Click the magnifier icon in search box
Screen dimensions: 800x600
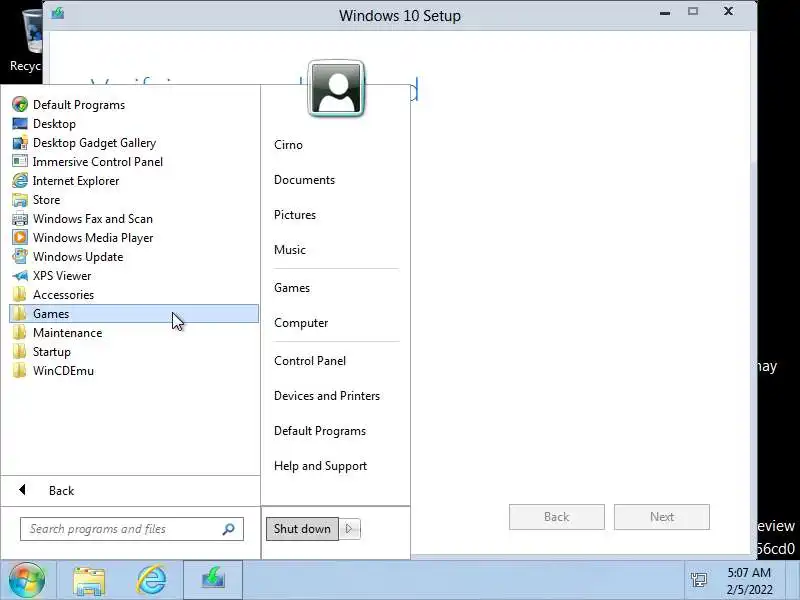pos(229,529)
